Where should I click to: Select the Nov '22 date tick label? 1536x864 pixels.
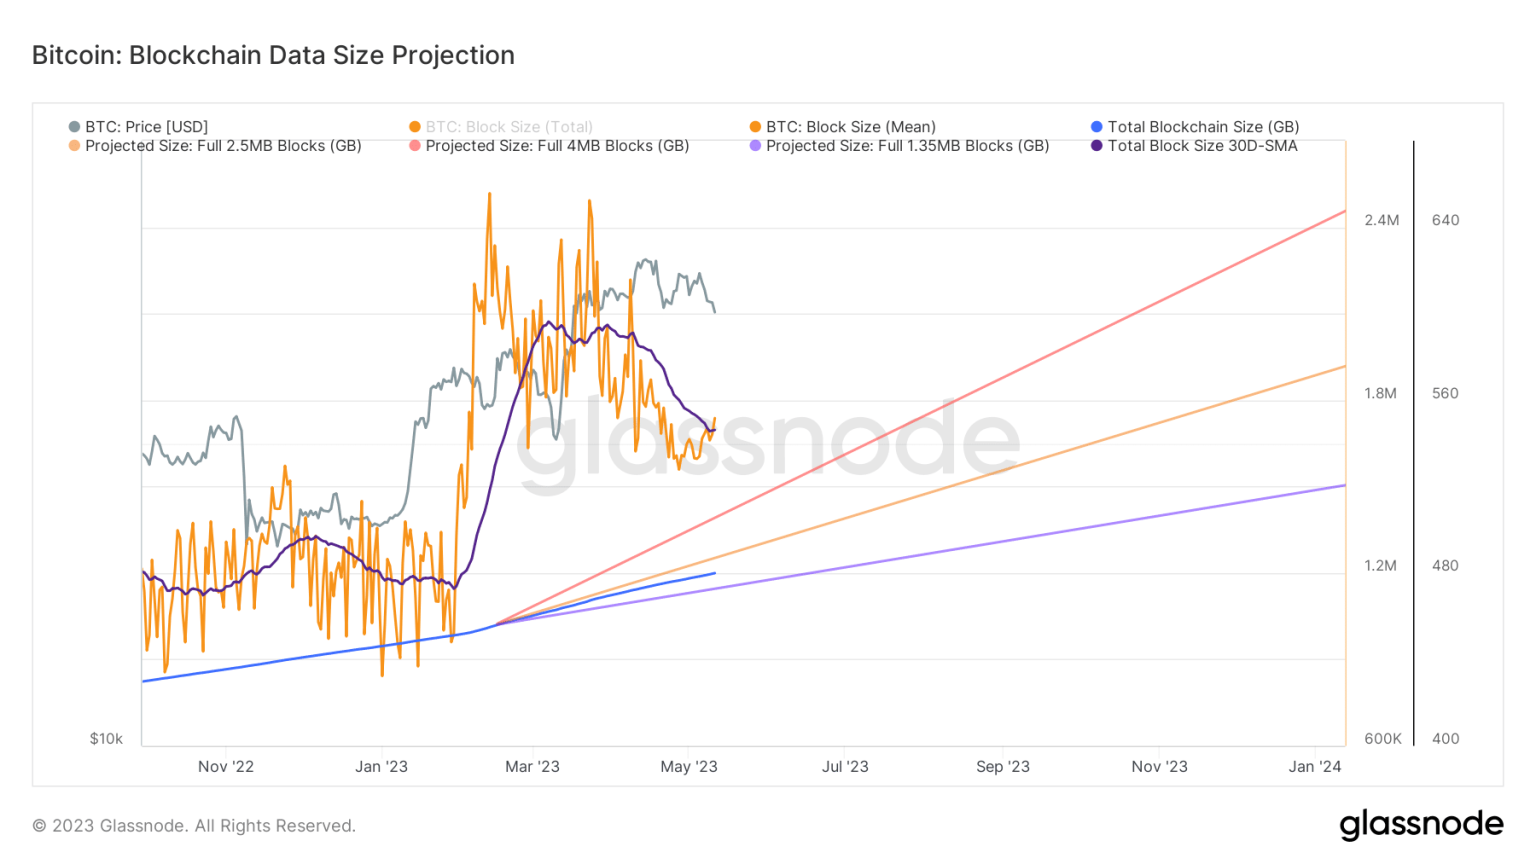tap(226, 767)
